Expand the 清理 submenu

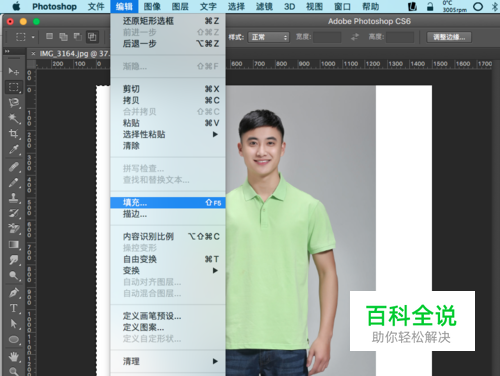click(168, 361)
